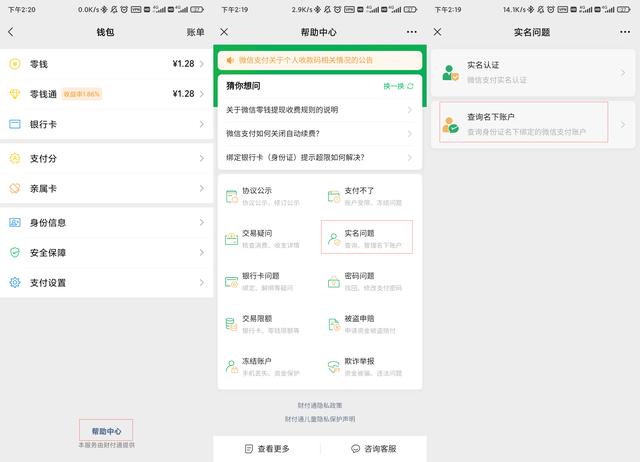Viewport: 640px width, 462px height.
Task: Open more options in 帮助中心 page
Action: pyautogui.click(x=411, y=32)
